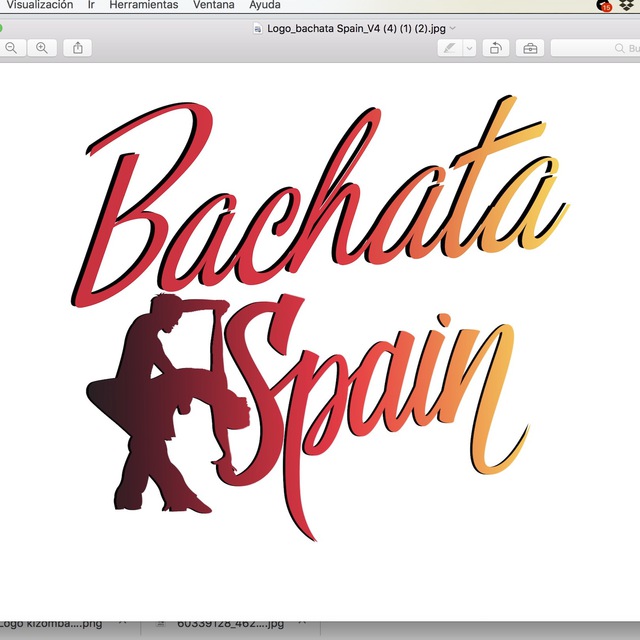Viewport: 640px width, 640px height.
Task: Rotate the image with rotate button
Action: [x=496, y=48]
